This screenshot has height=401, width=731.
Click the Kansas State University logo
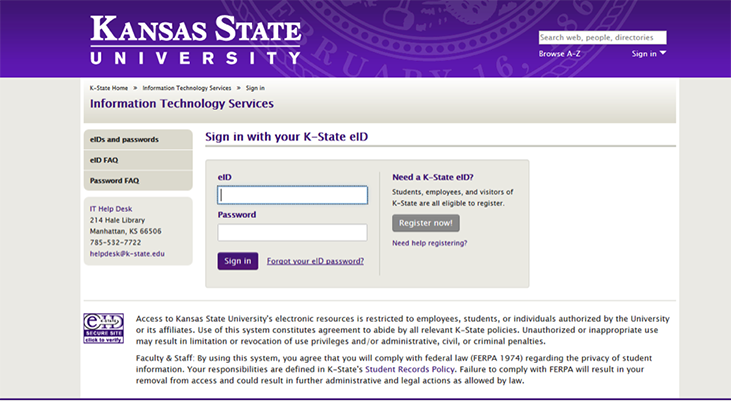(196, 39)
